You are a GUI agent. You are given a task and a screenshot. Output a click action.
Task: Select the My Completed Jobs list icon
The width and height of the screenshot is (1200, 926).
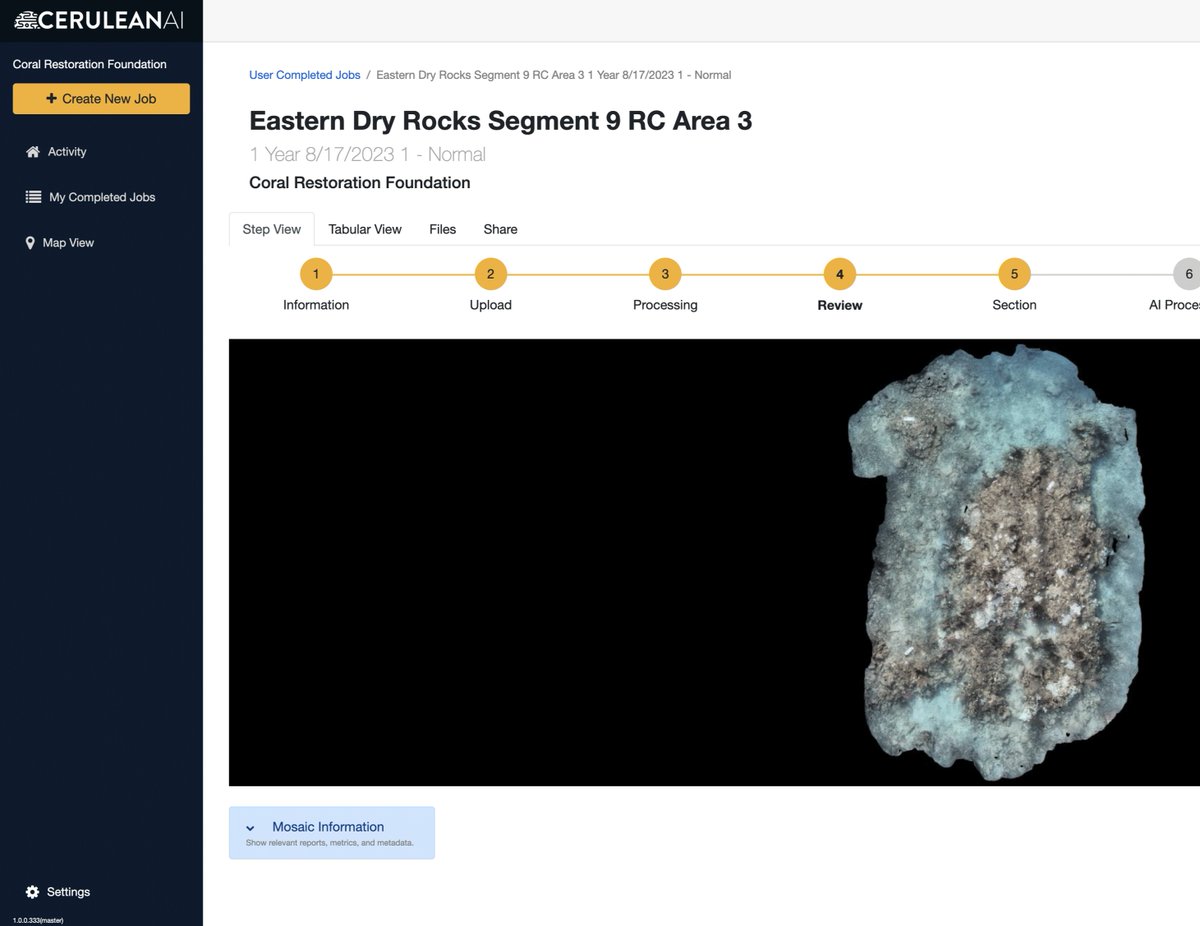pos(33,197)
